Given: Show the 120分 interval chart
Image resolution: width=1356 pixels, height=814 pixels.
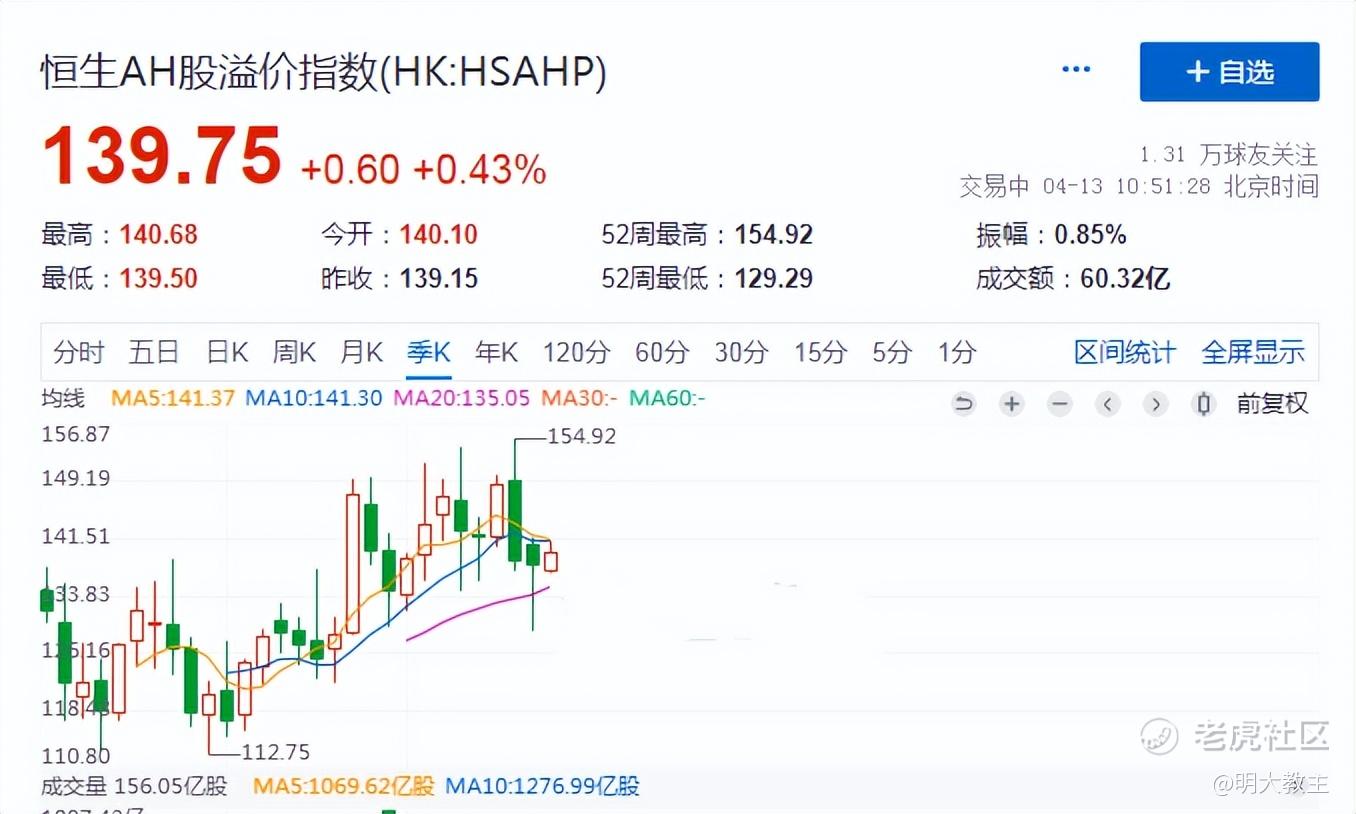Looking at the screenshot, I should (577, 352).
